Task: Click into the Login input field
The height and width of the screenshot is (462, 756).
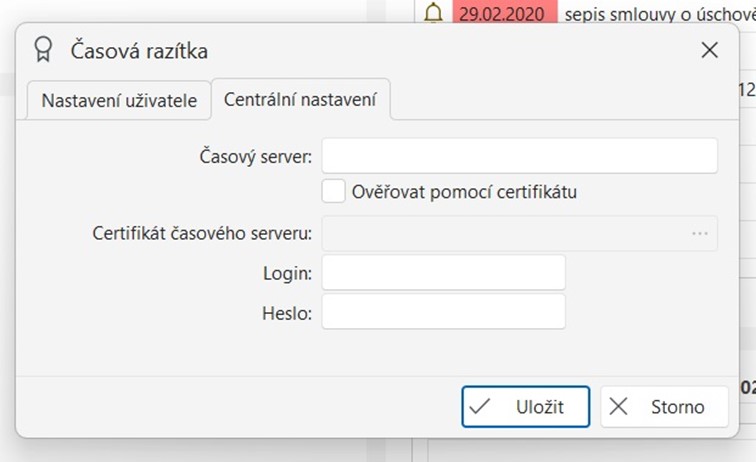Action: click(443, 272)
